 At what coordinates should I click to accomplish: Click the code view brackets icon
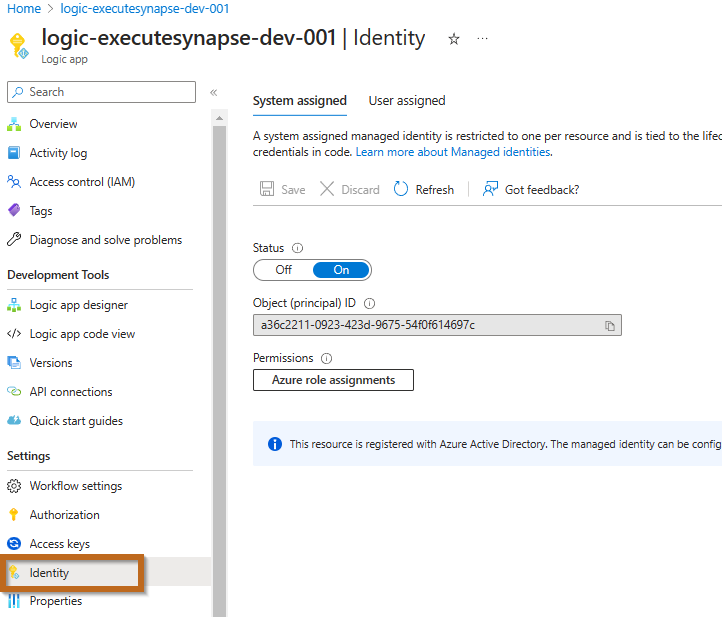point(14,333)
